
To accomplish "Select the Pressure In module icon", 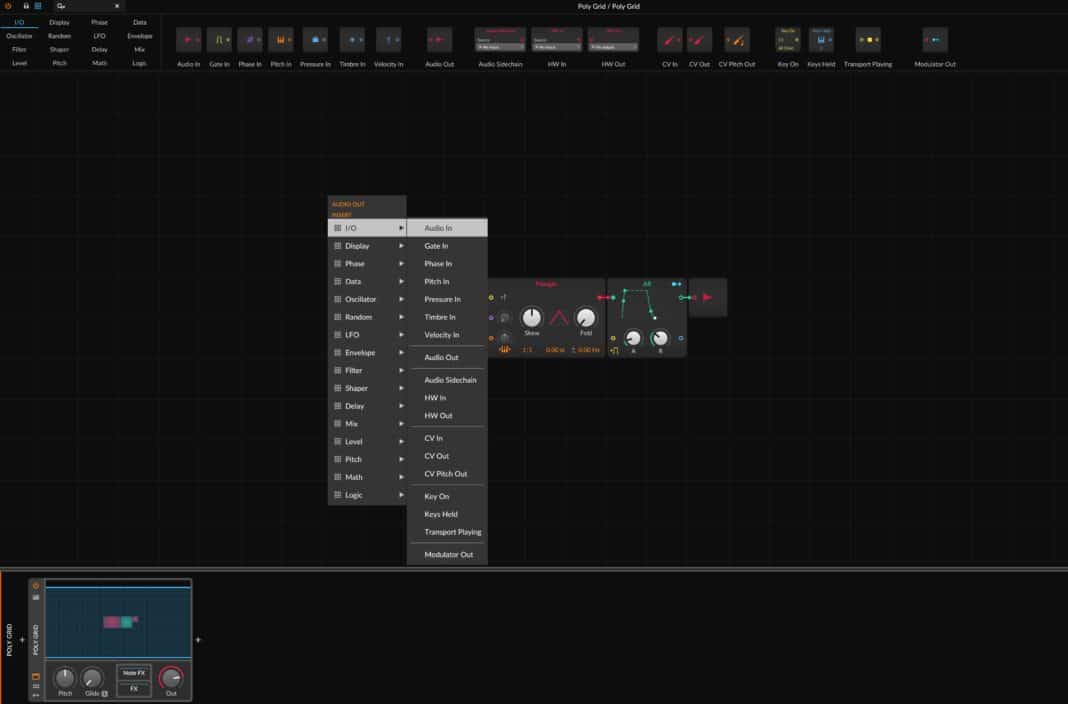I will click(x=314, y=40).
